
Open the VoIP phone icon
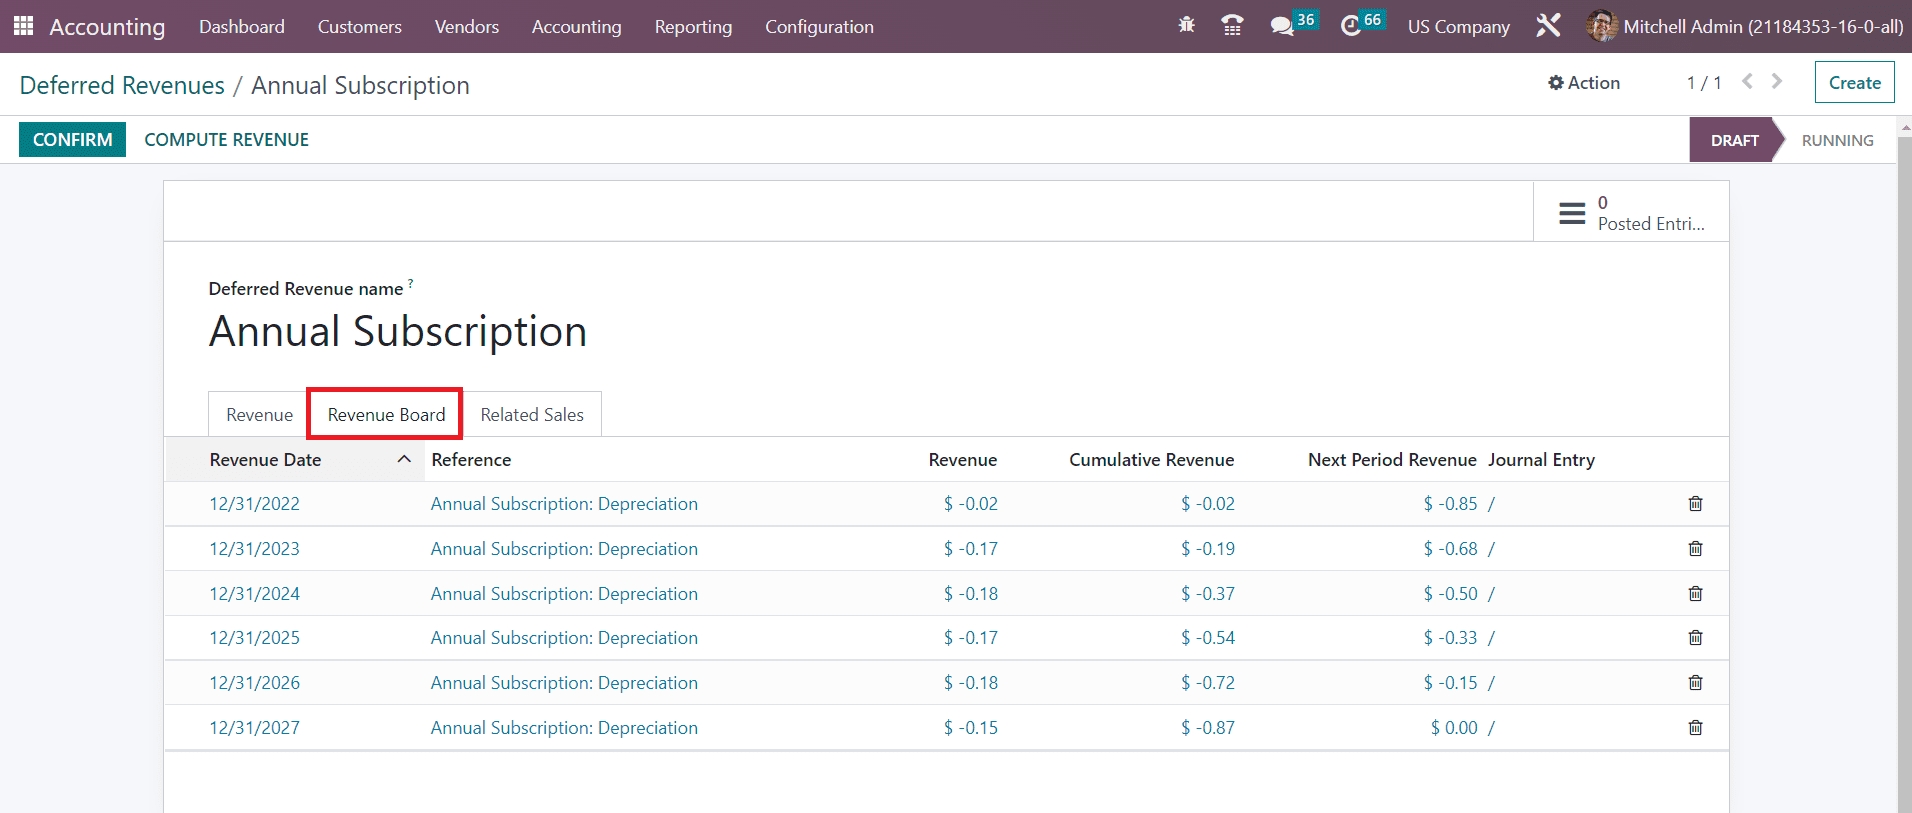click(1232, 26)
